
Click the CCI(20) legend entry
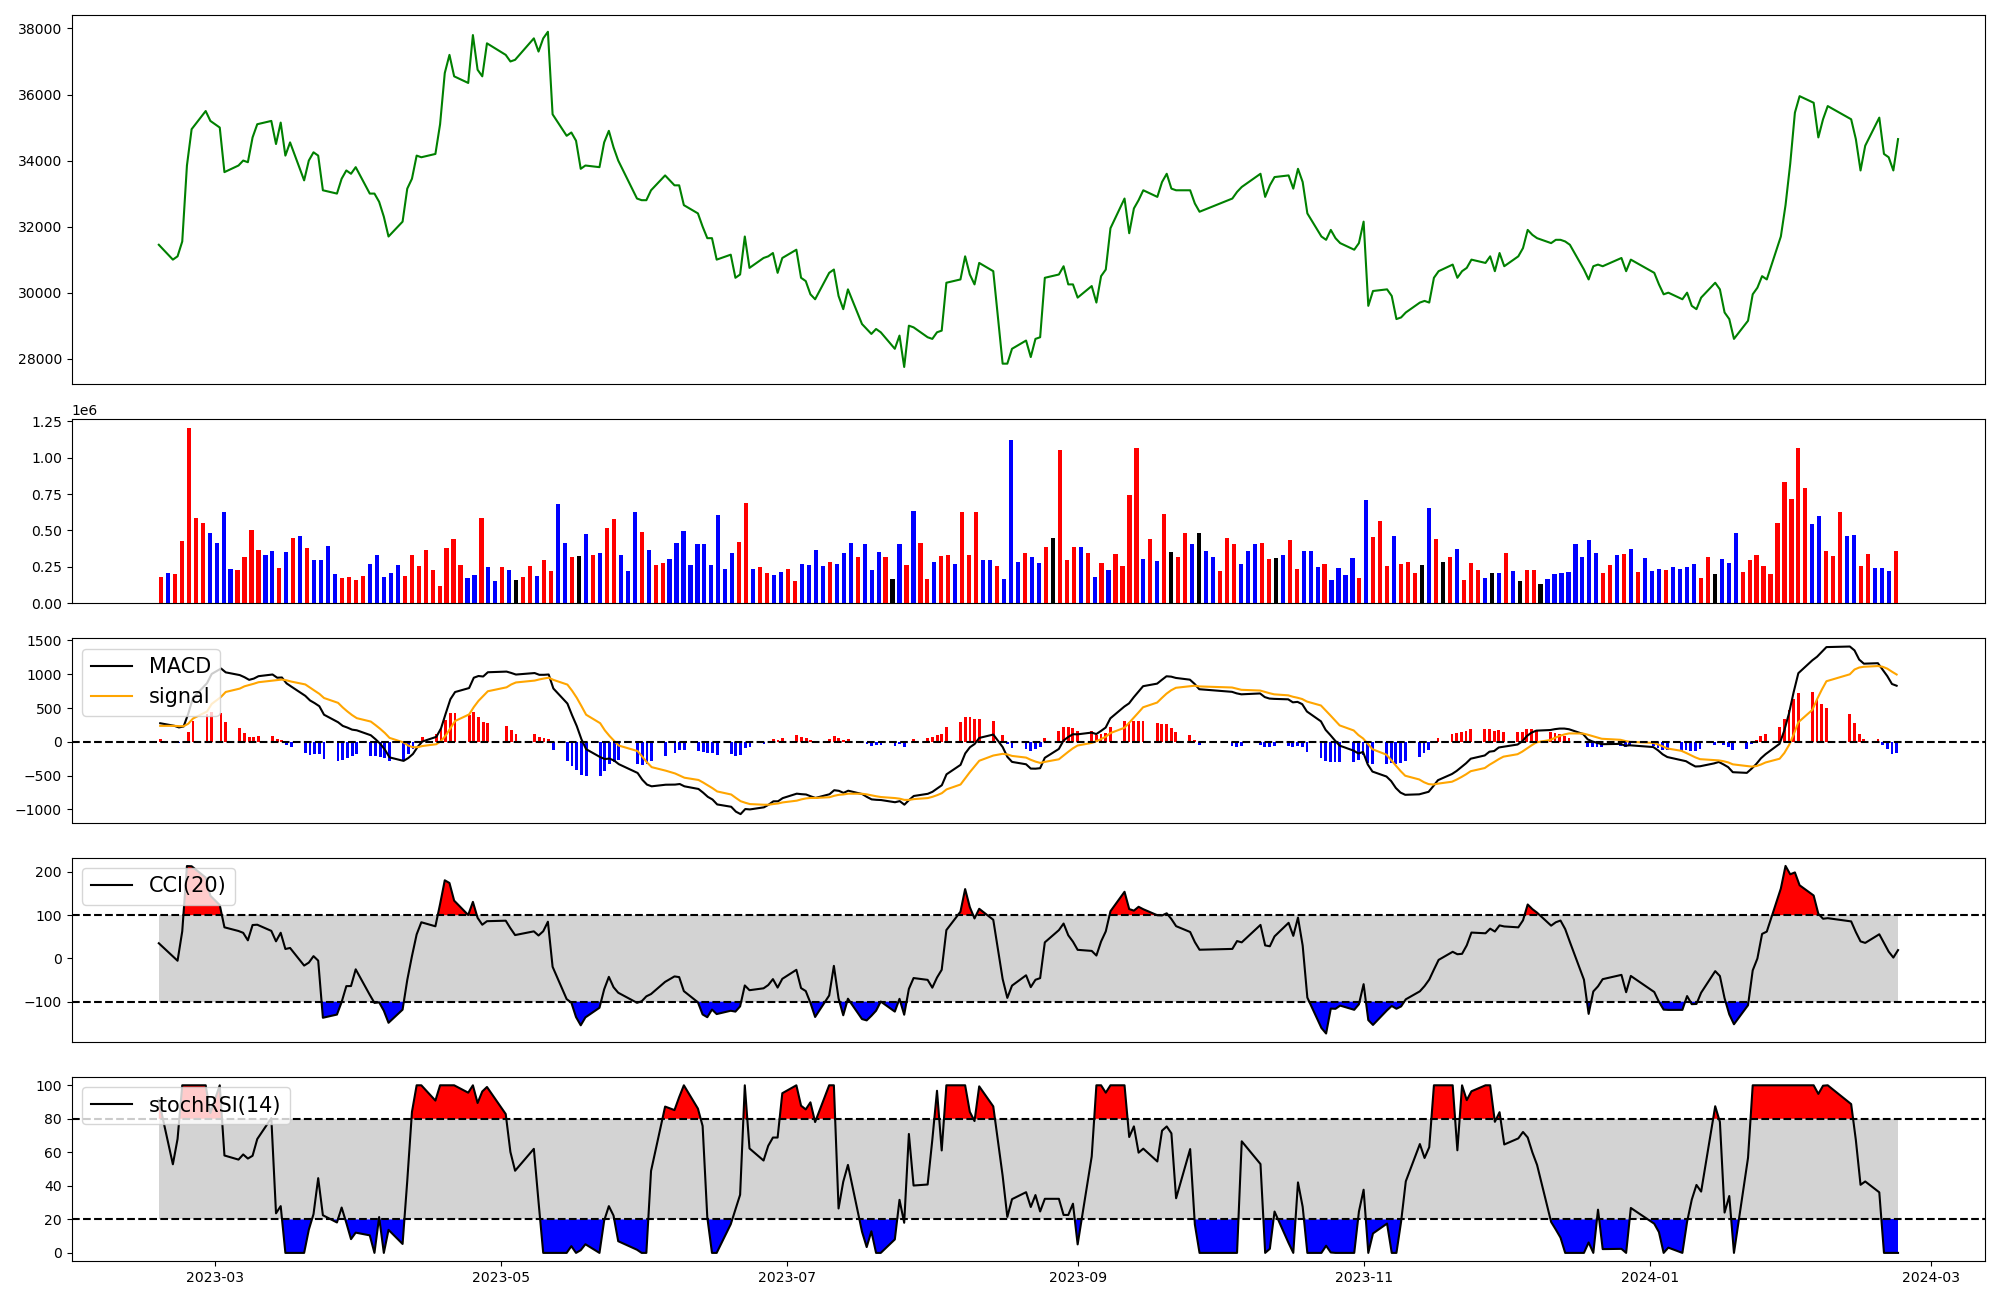(186, 885)
